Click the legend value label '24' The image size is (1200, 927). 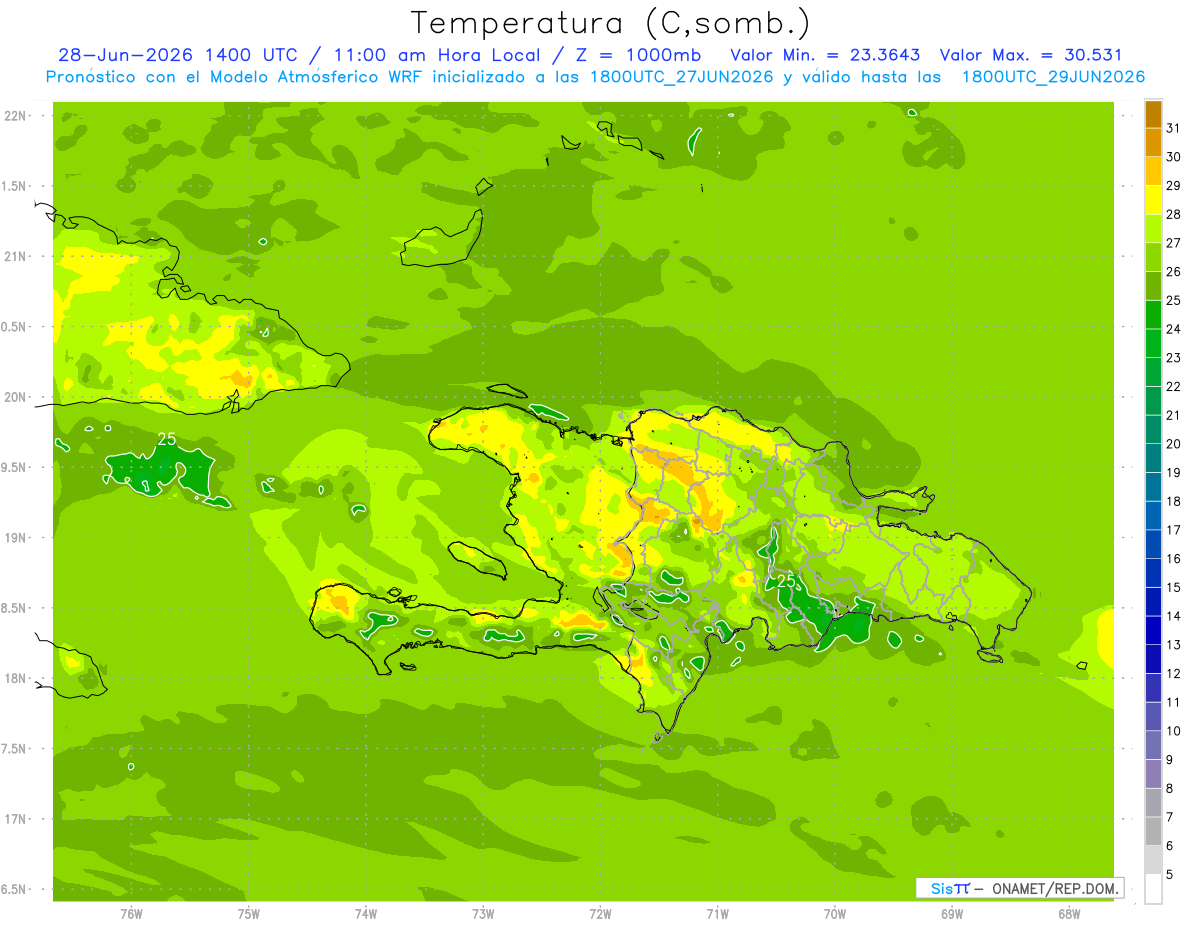1174,330
